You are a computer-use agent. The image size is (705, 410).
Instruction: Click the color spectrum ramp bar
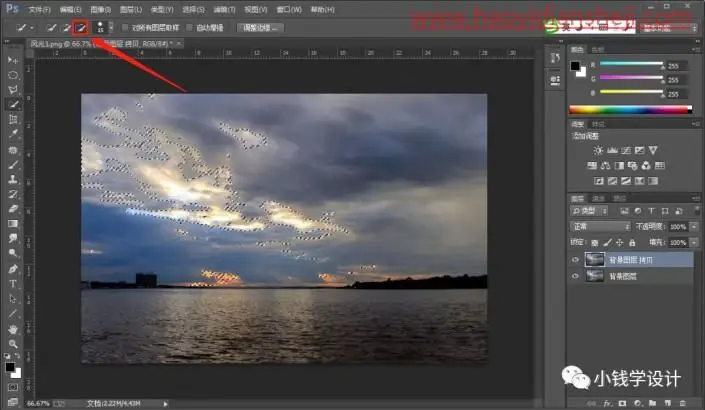click(630, 109)
